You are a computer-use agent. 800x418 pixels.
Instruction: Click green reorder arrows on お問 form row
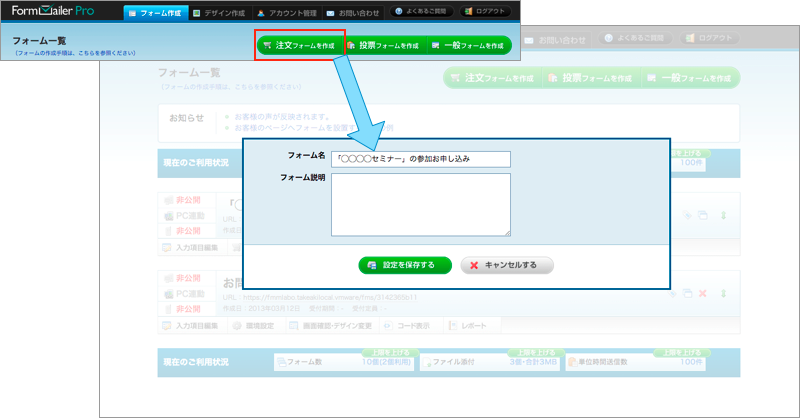pyautogui.click(x=723, y=293)
